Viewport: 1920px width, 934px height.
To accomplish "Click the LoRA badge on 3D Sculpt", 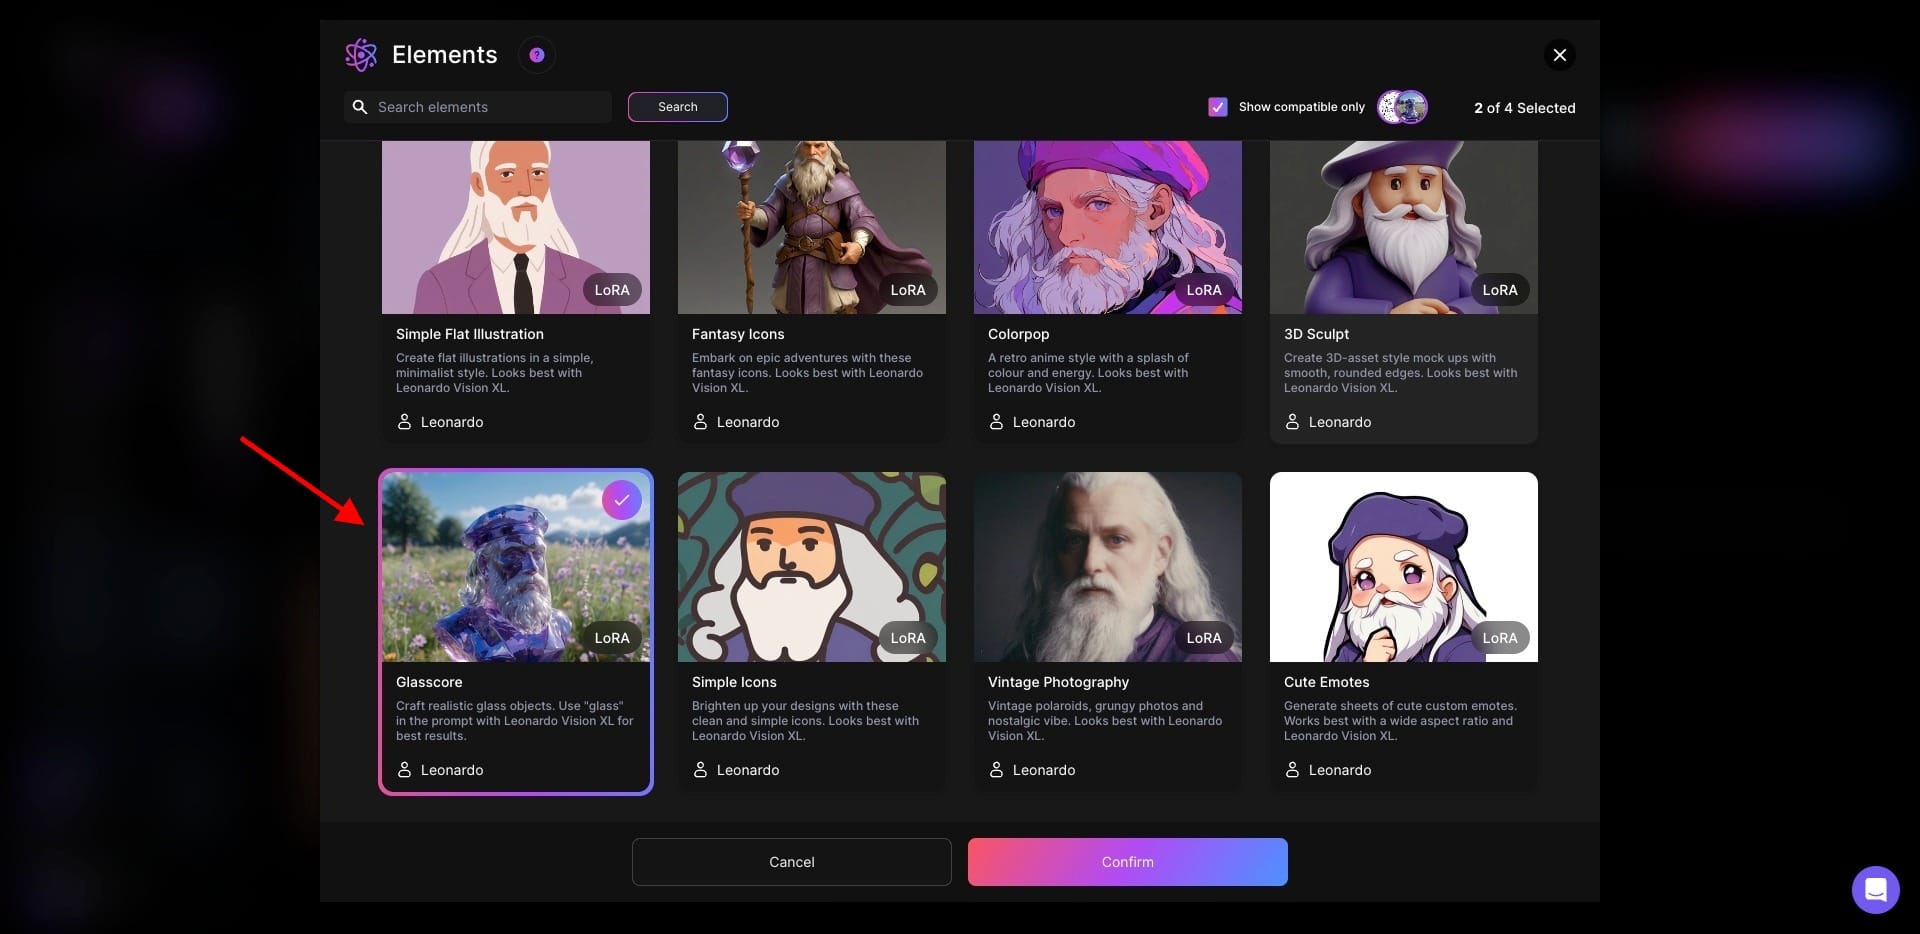I will [x=1500, y=290].
